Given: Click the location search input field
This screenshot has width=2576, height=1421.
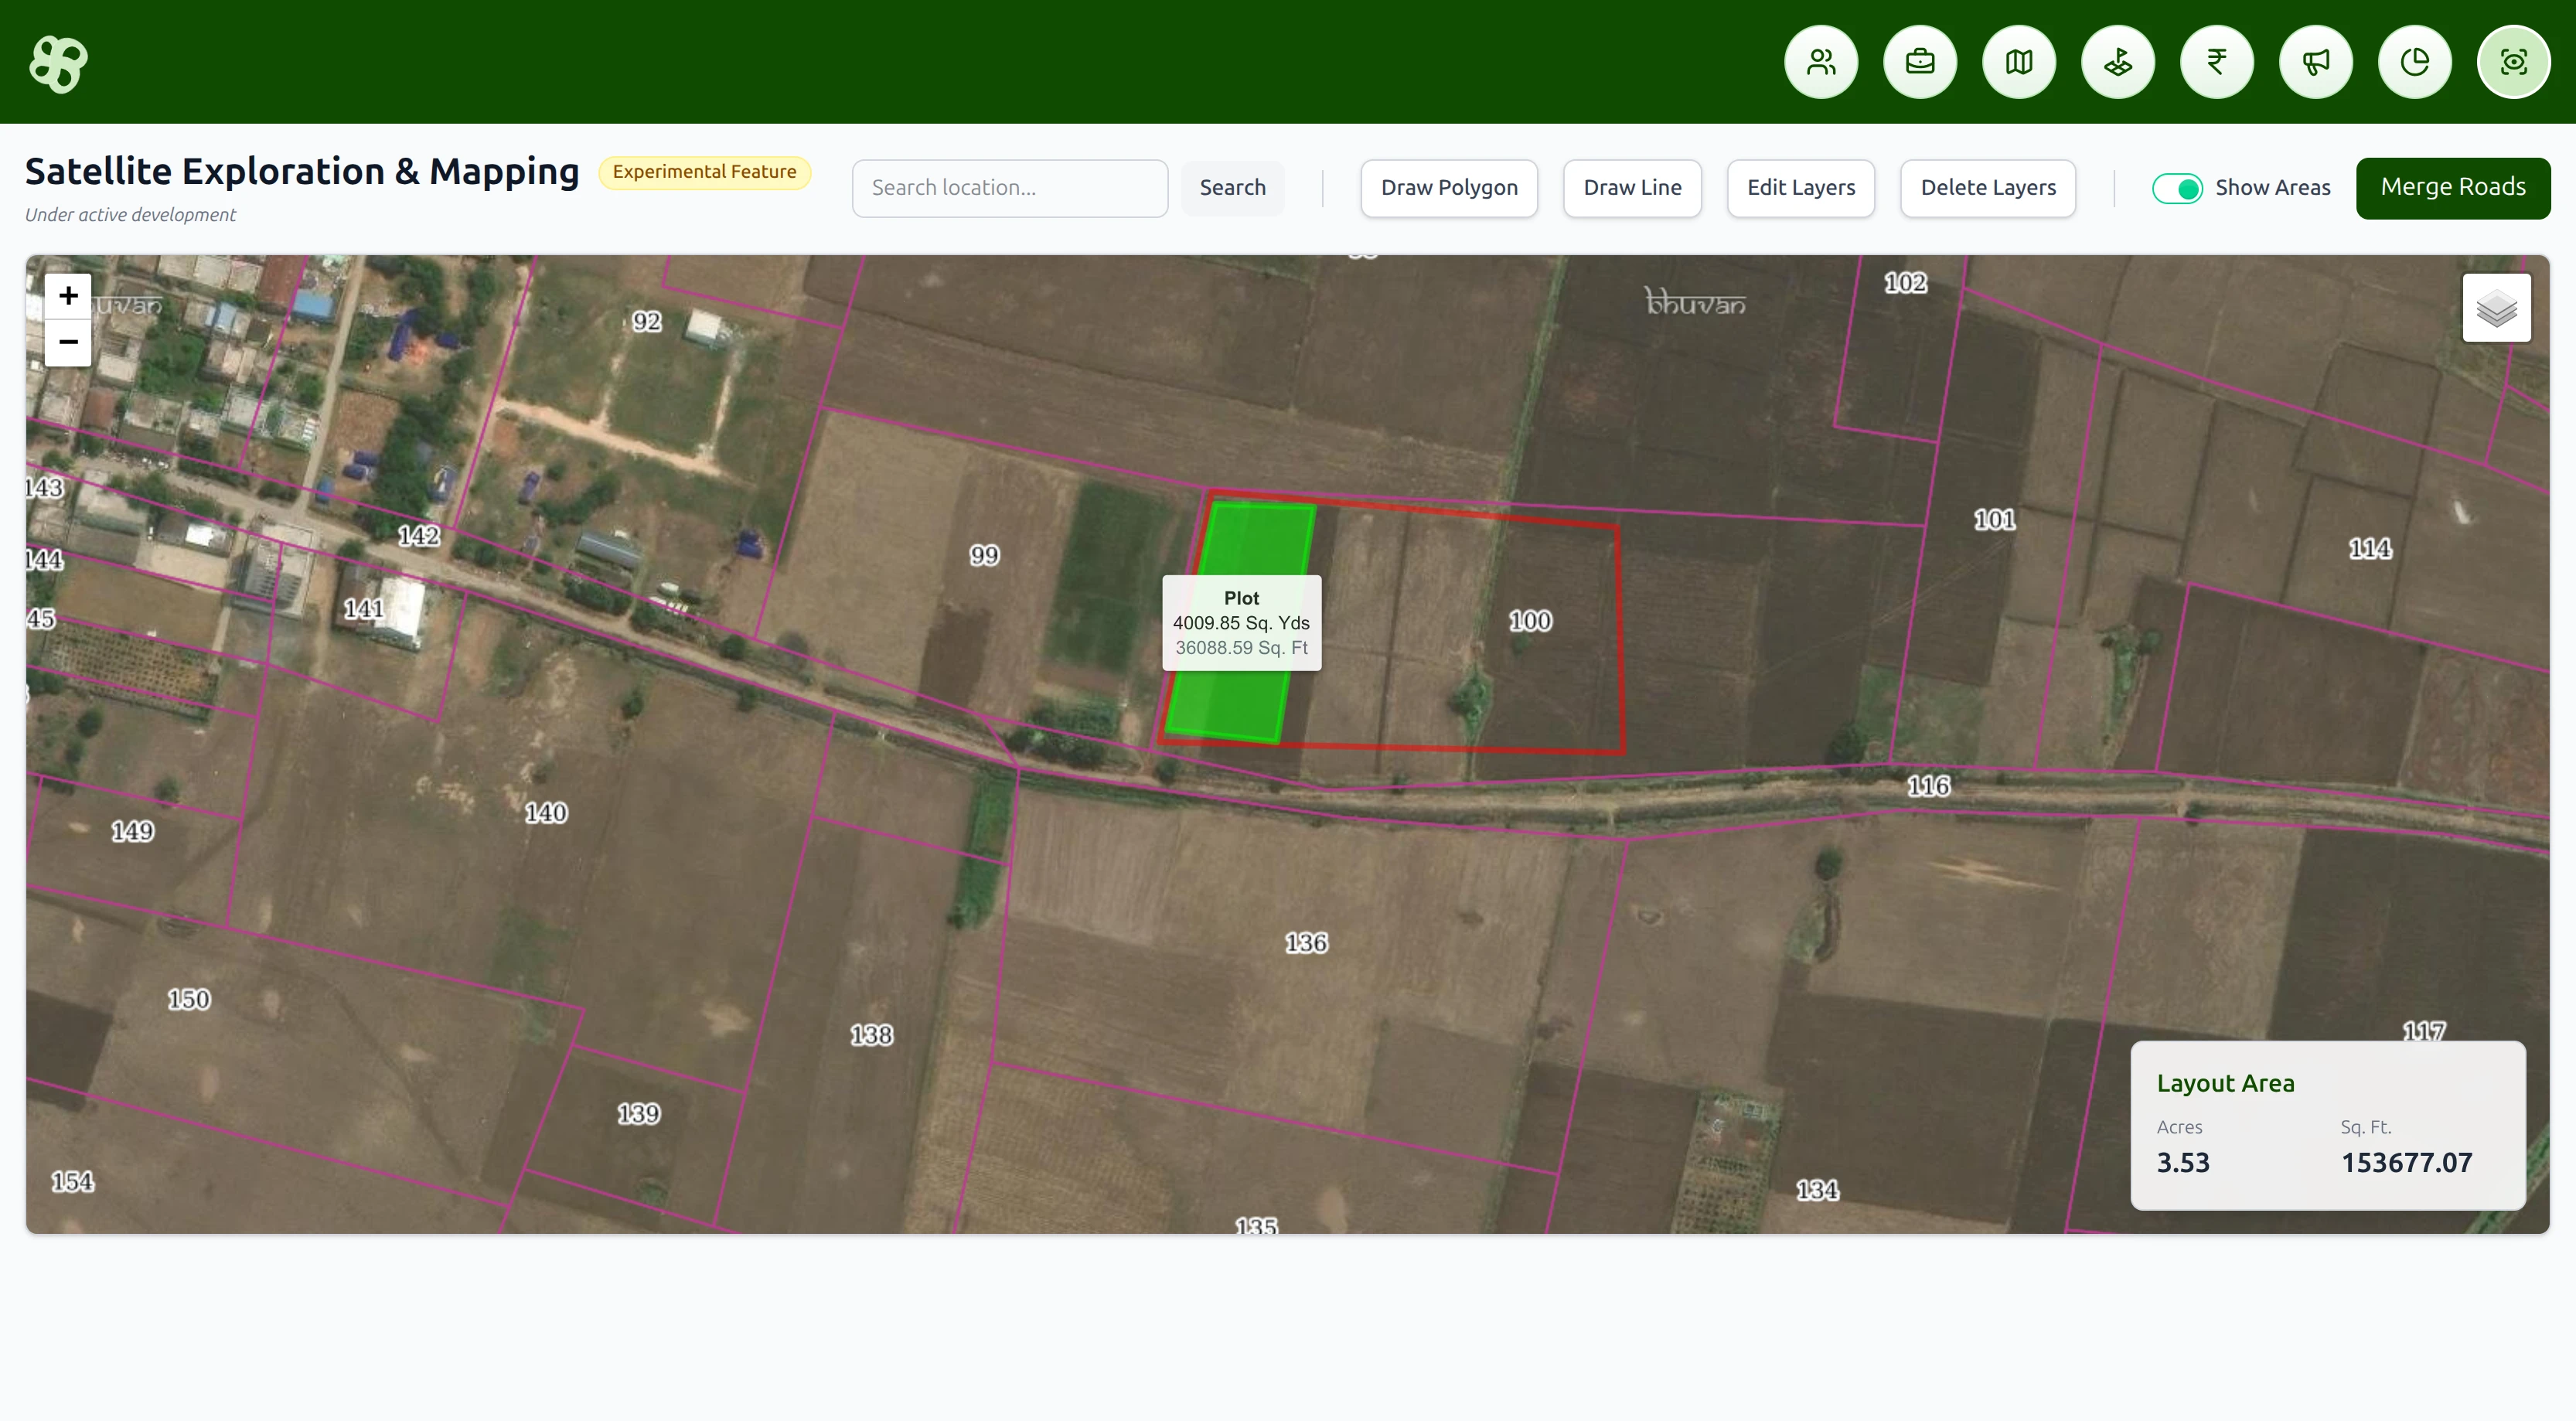Looking at the screenshot, I should (1009, 188).
